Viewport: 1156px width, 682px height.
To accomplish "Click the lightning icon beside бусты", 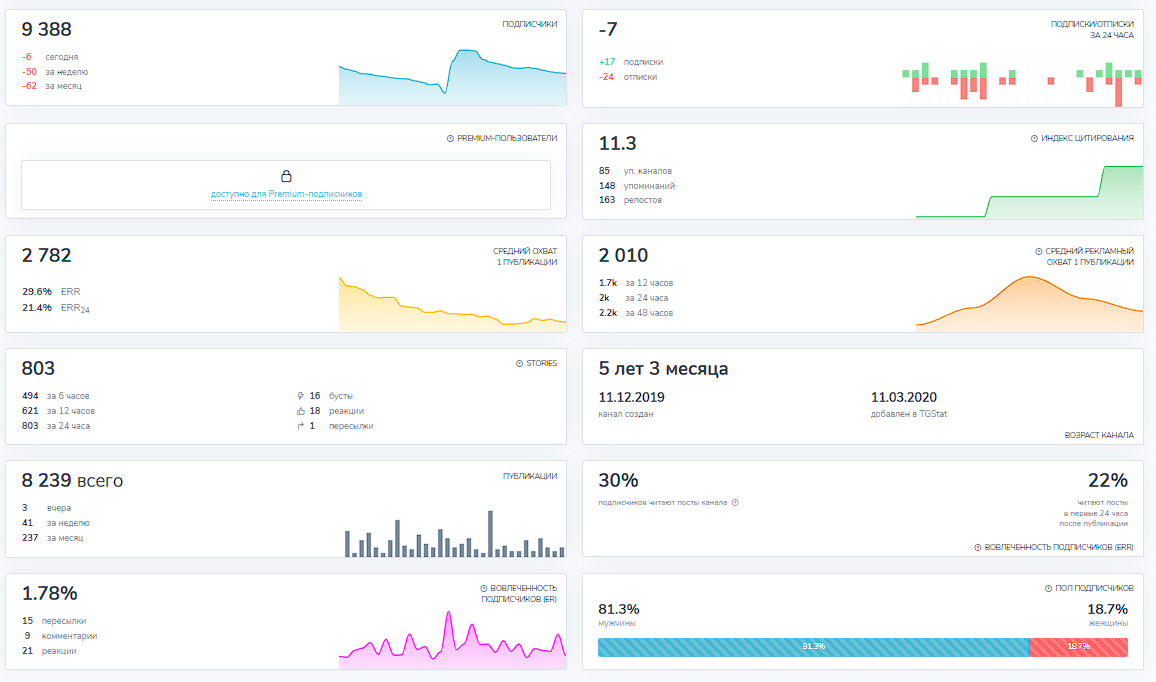I will tap(301, 396).
